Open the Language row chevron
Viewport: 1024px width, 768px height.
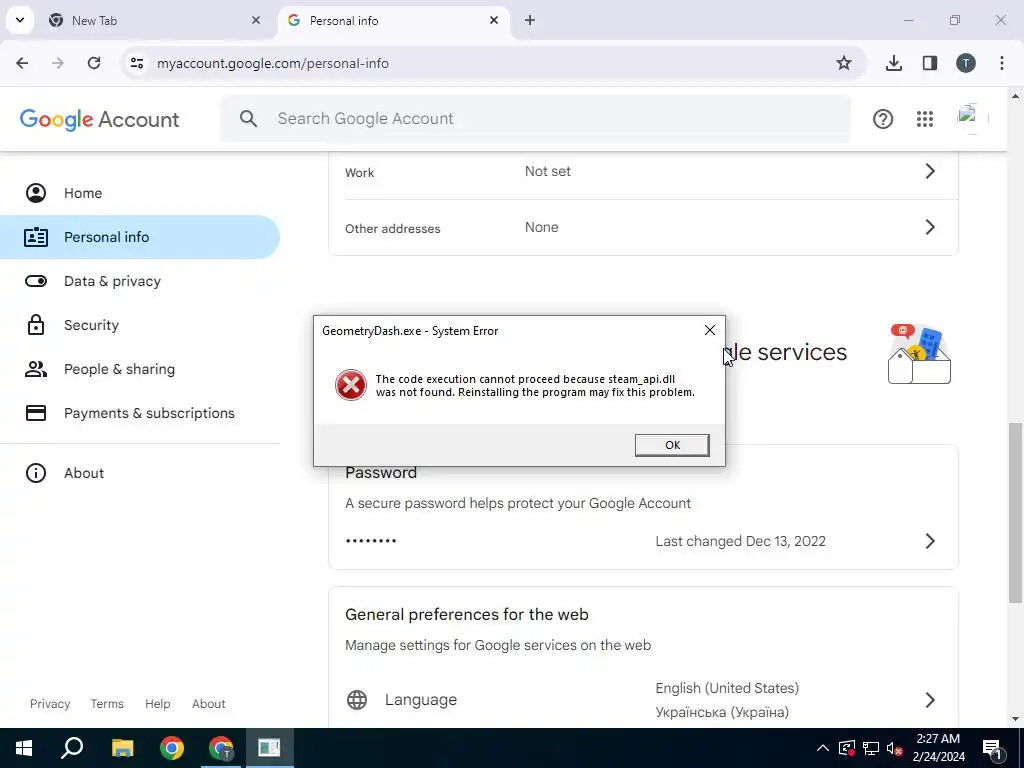pos(930,700)
